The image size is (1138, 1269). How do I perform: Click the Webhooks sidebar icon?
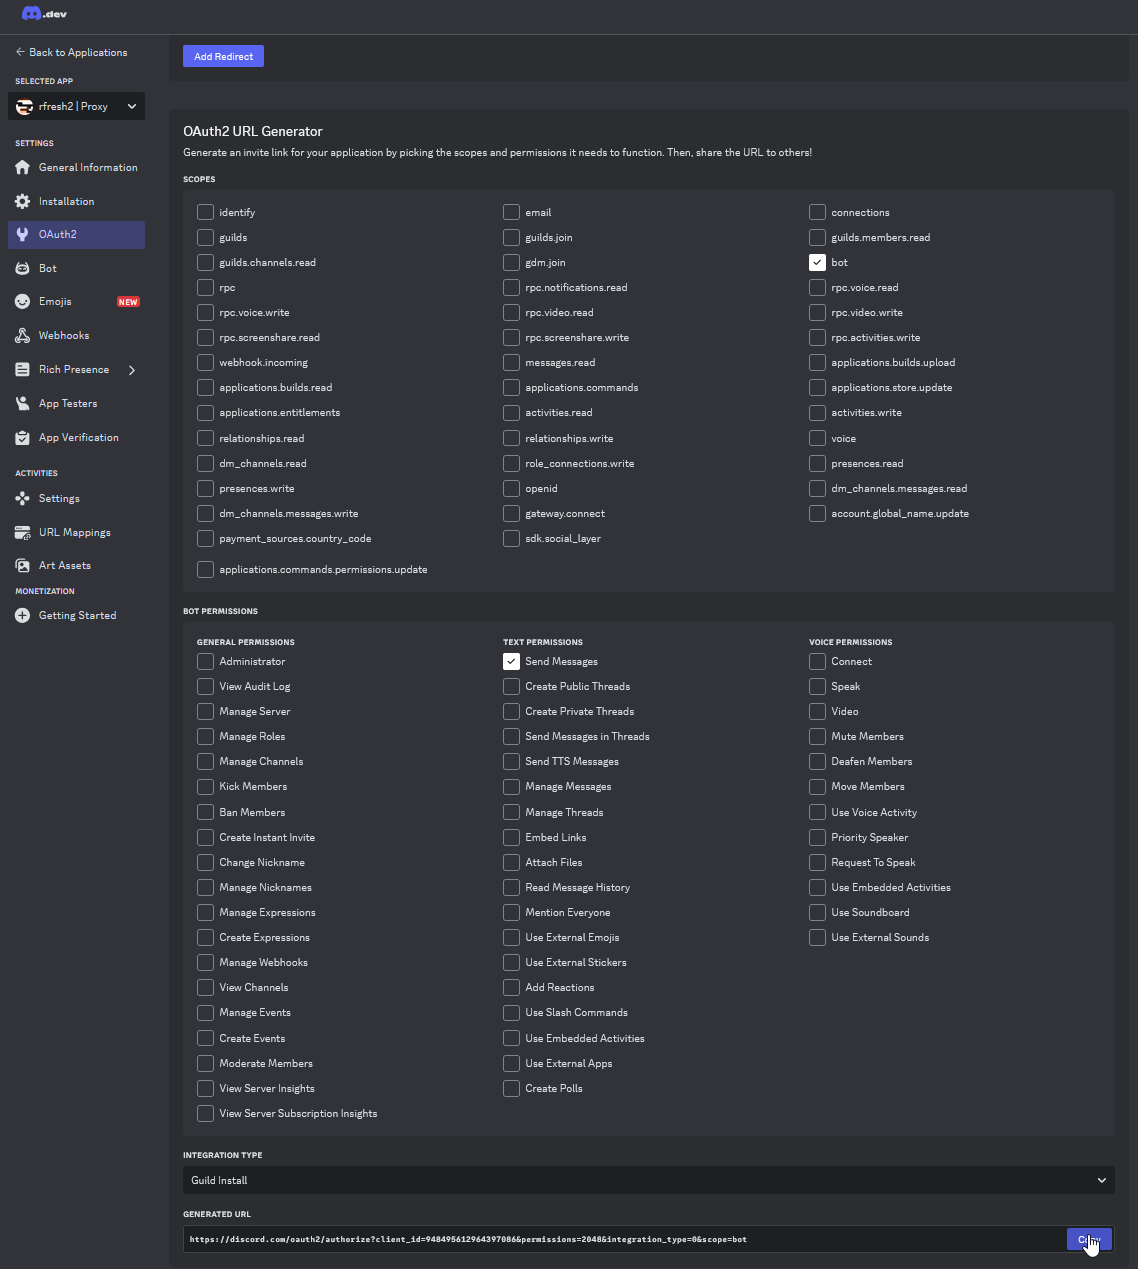click(x=22, y=336)
